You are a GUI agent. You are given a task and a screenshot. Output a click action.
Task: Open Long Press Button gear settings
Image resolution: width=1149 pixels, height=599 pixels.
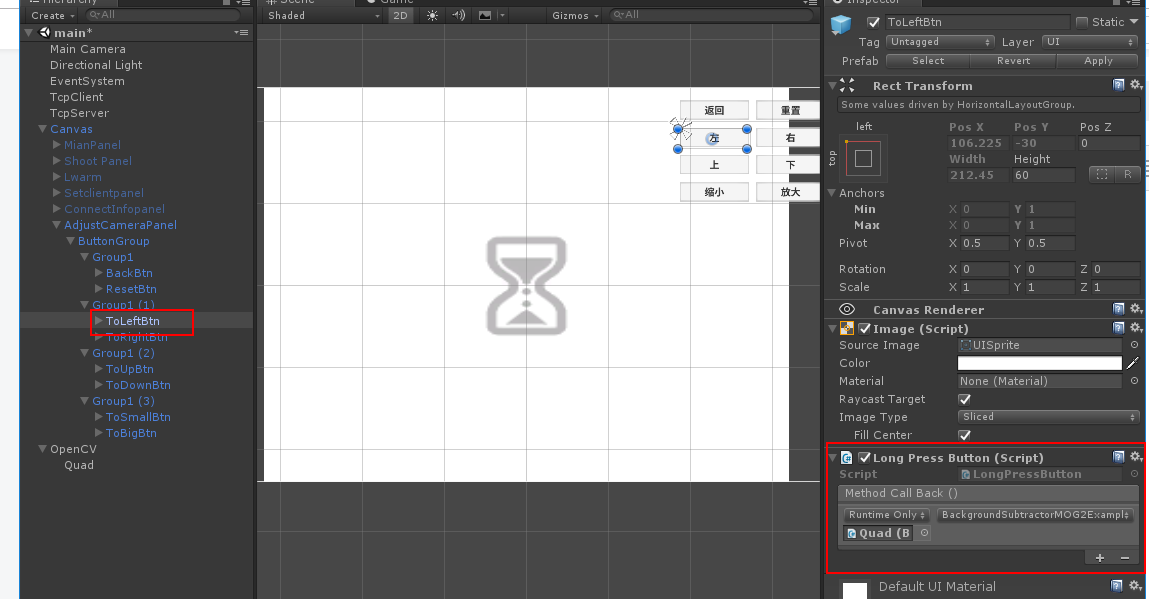click(1136, 457)
